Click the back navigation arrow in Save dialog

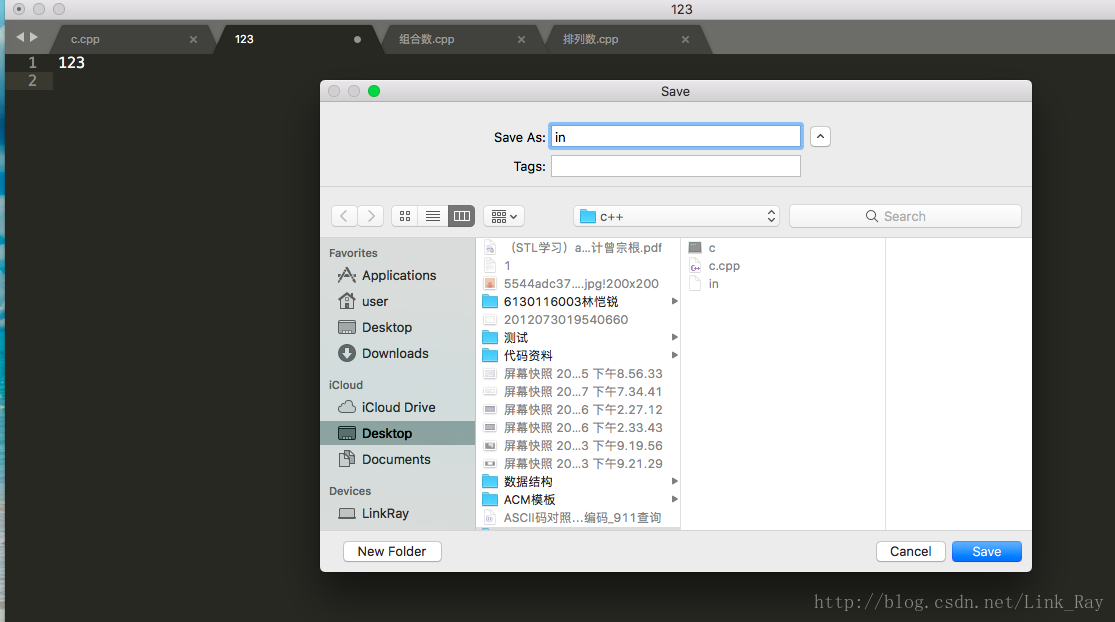pos(344,216)
